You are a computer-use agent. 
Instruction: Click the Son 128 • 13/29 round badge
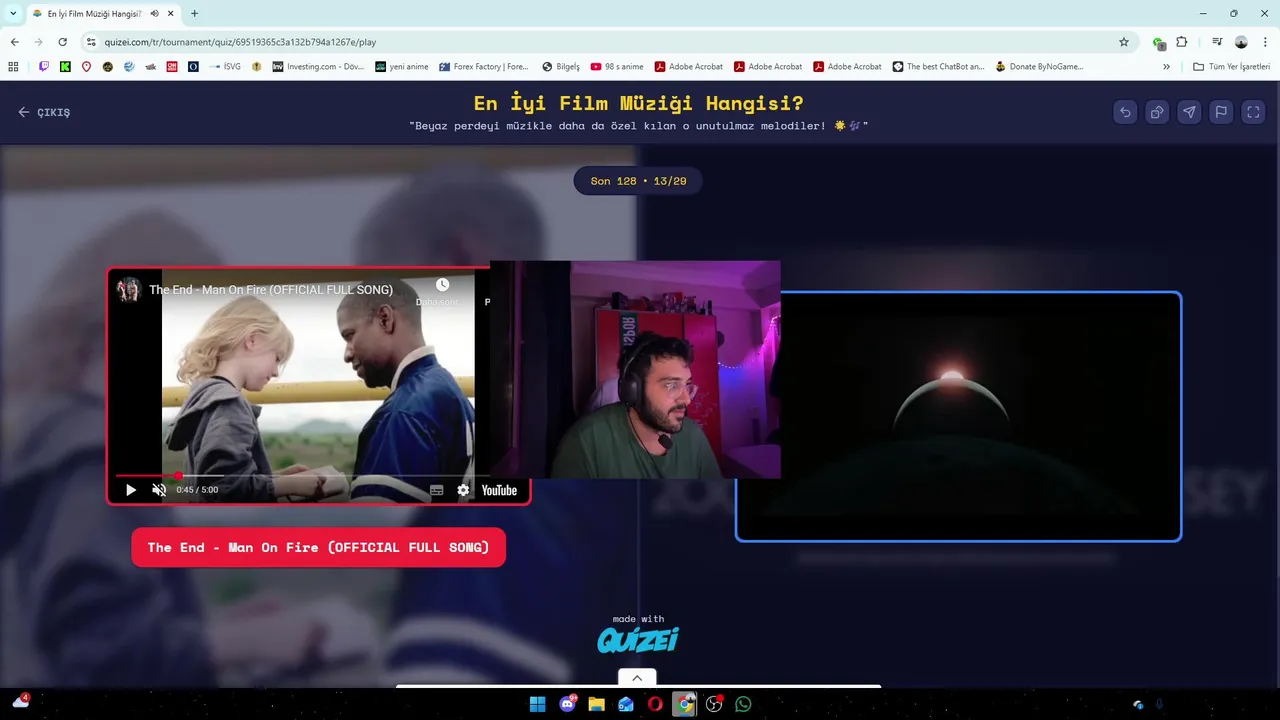tap(638, 181)
